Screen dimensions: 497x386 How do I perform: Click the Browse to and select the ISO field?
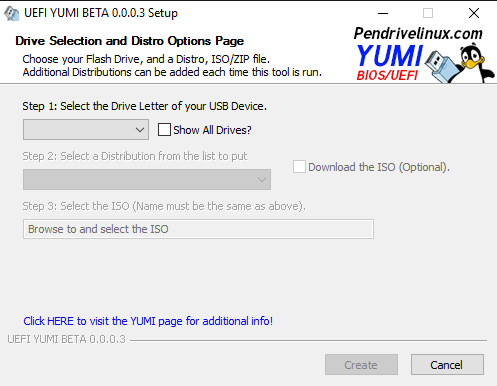point(198,229)
